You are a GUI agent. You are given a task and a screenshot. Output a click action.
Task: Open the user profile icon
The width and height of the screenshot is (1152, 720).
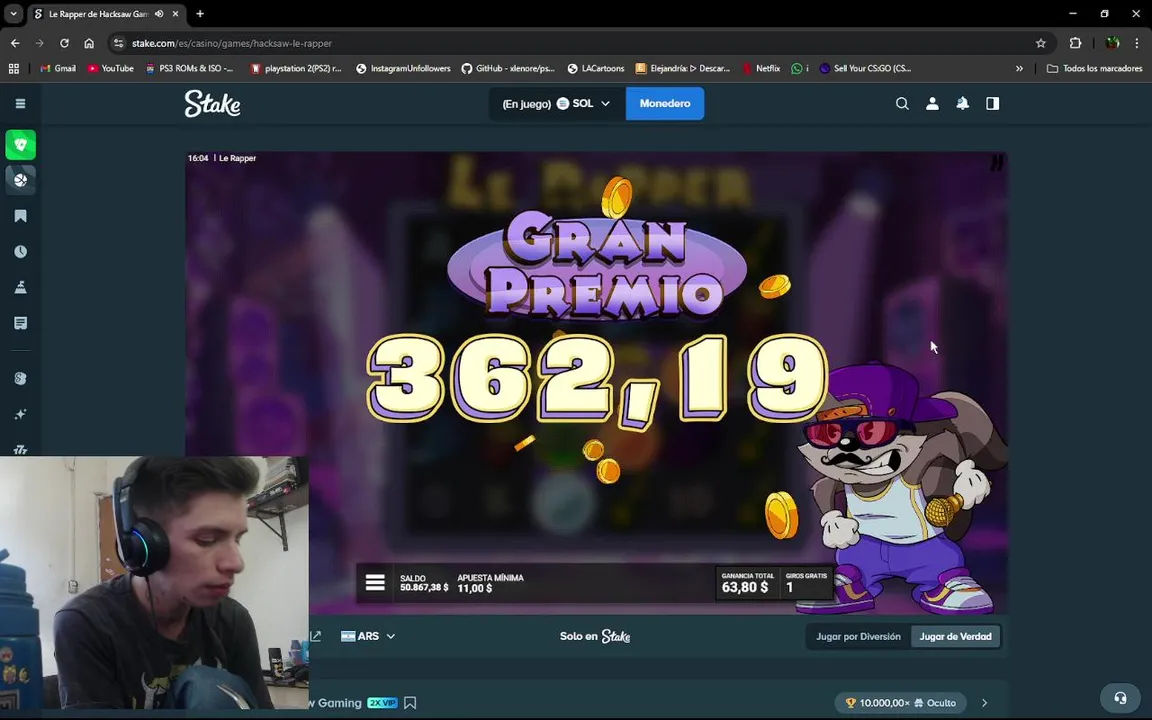point(932,104)
